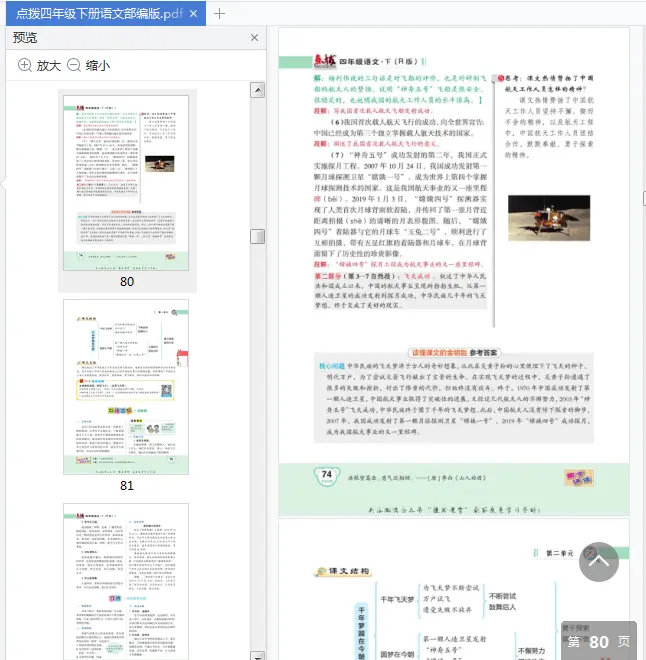Open a new tab with the plus icon
The height and width of the screenshot is (660, 646).
pyautogui.click(x=219, y=14)
